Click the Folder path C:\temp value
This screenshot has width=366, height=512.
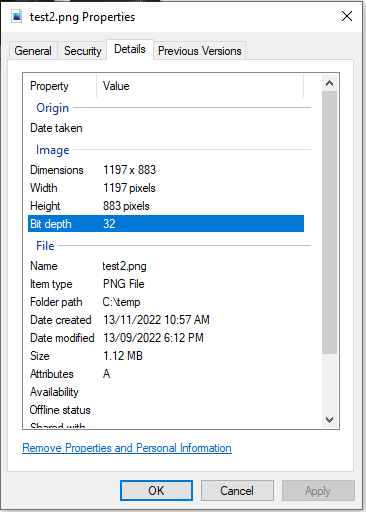[121, 302]
